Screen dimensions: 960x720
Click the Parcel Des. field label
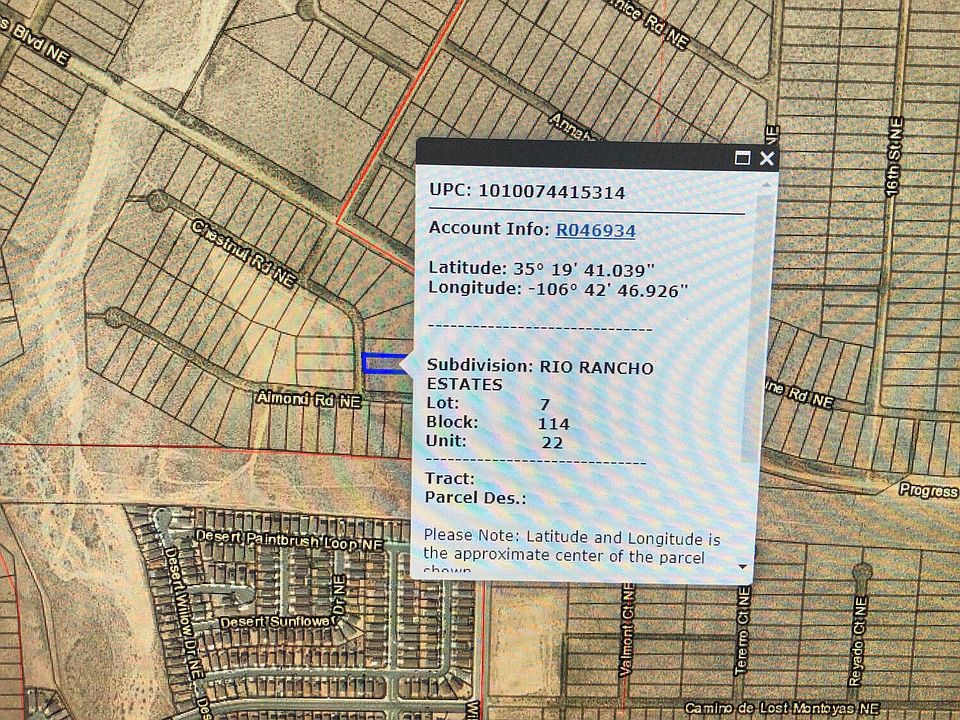click(x=476, y=498)
